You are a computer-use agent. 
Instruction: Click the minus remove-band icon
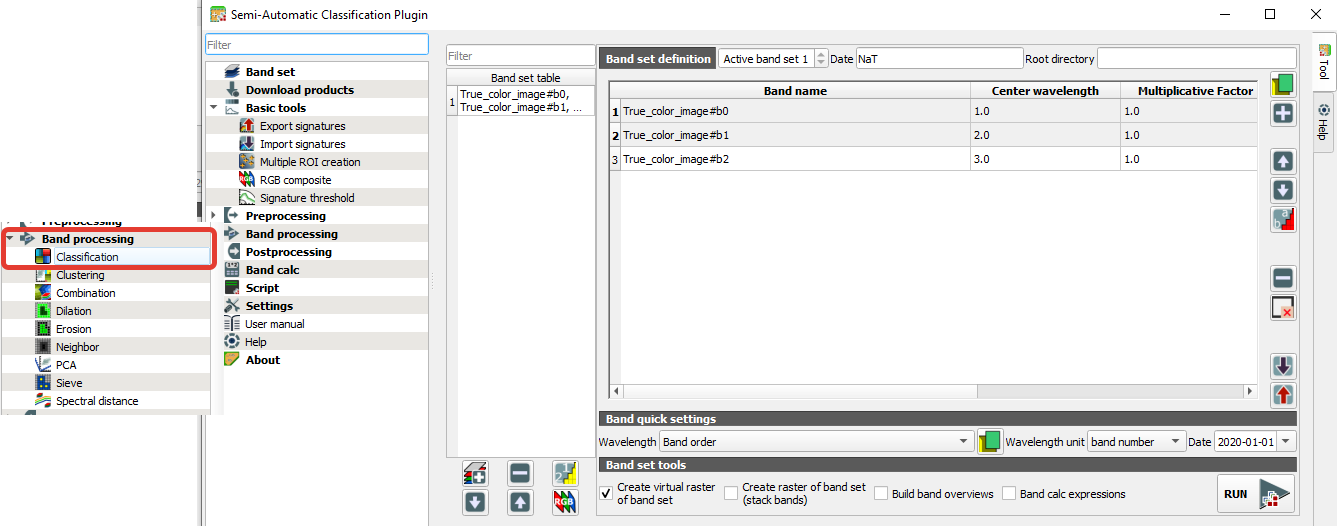[1283, 278]
